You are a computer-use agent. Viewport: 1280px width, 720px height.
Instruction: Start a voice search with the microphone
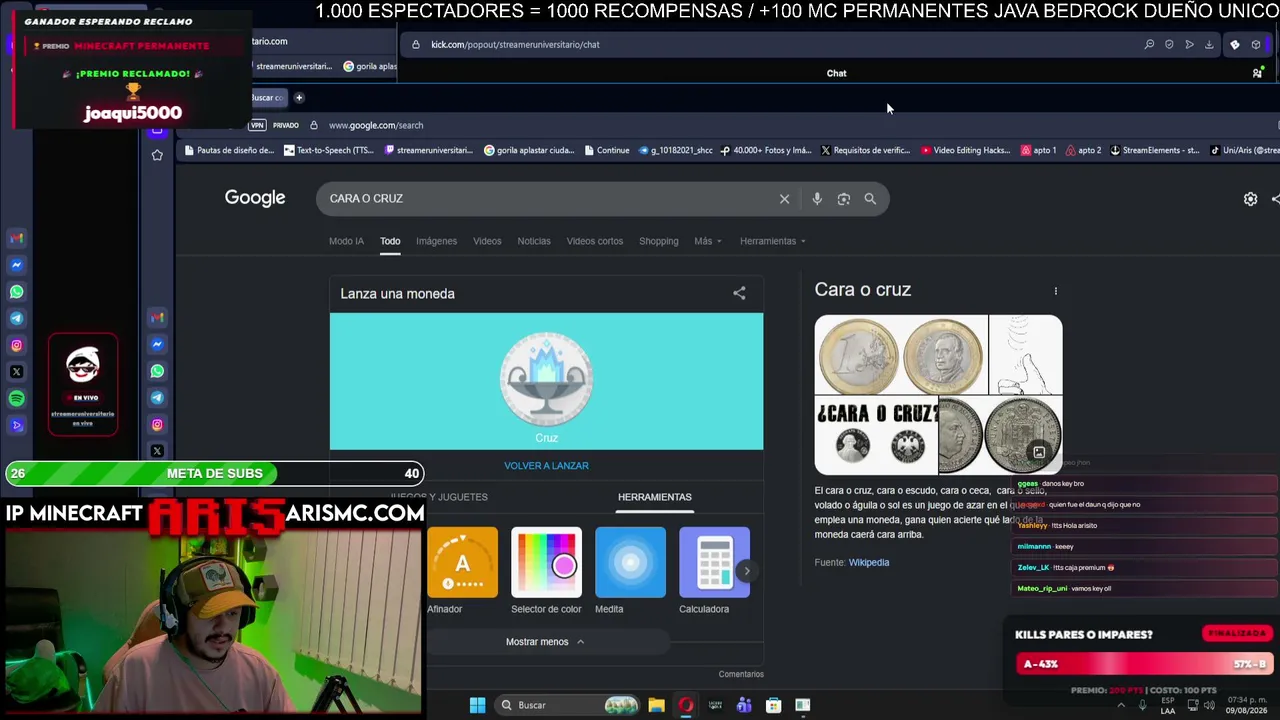coord(817,199)
